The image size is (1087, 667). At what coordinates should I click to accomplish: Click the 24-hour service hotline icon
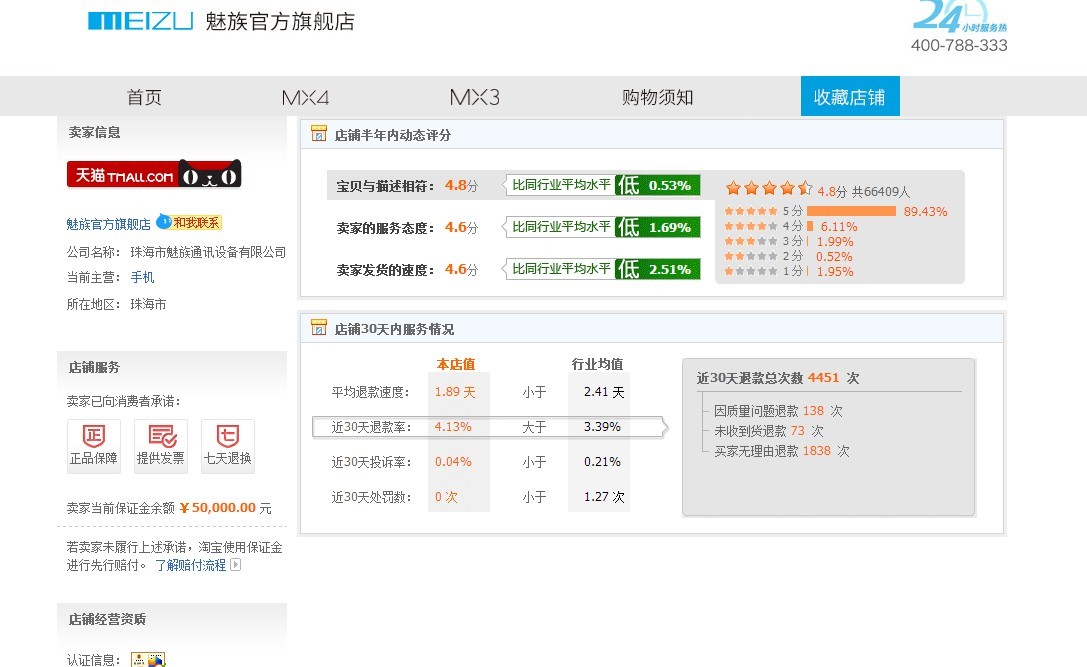(x=959, y=15)
